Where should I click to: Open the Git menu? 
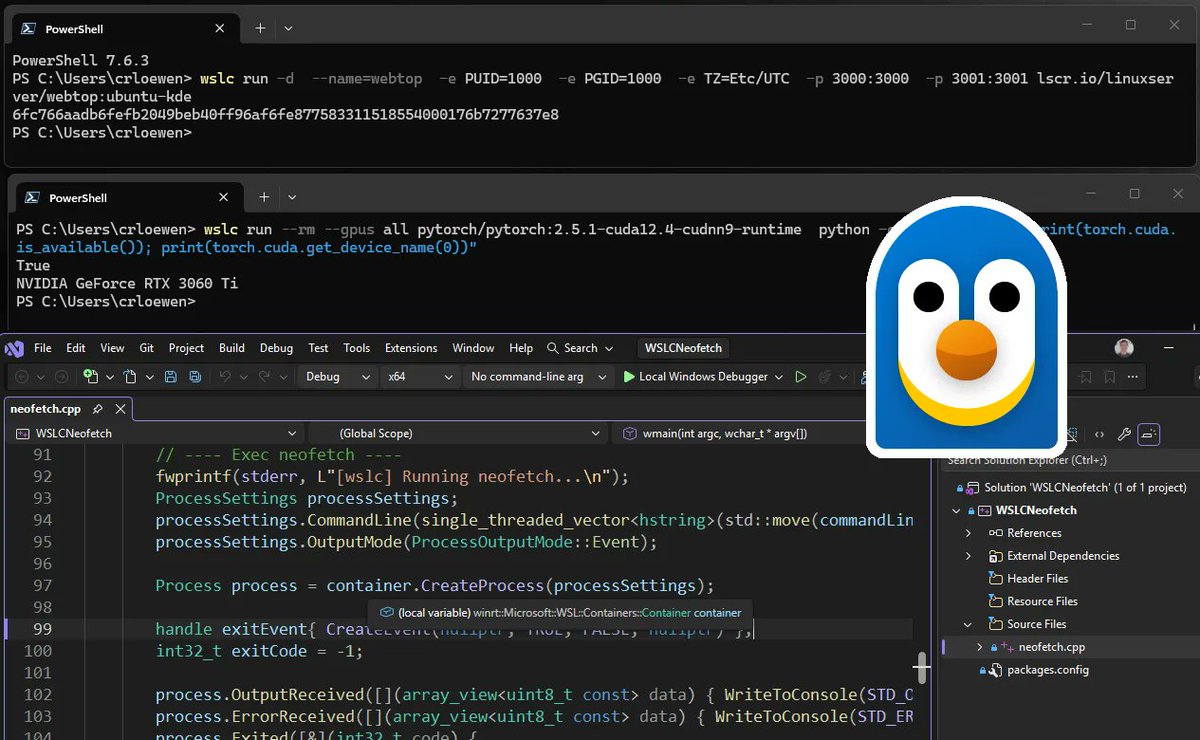tap(147, 348)
